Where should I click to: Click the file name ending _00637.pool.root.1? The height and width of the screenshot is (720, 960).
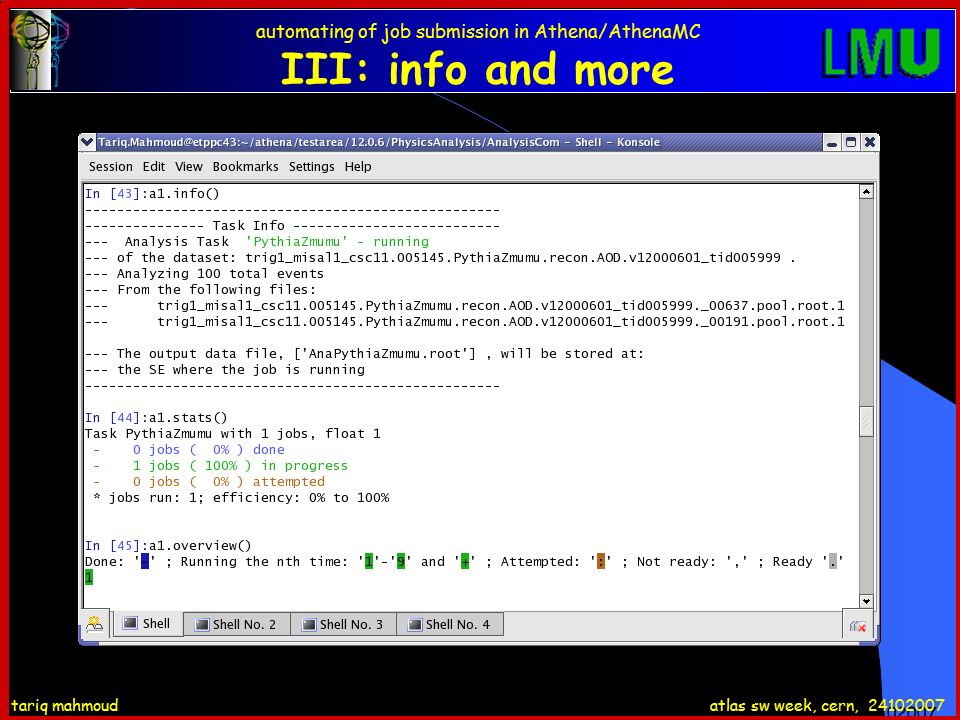point(501,306)
